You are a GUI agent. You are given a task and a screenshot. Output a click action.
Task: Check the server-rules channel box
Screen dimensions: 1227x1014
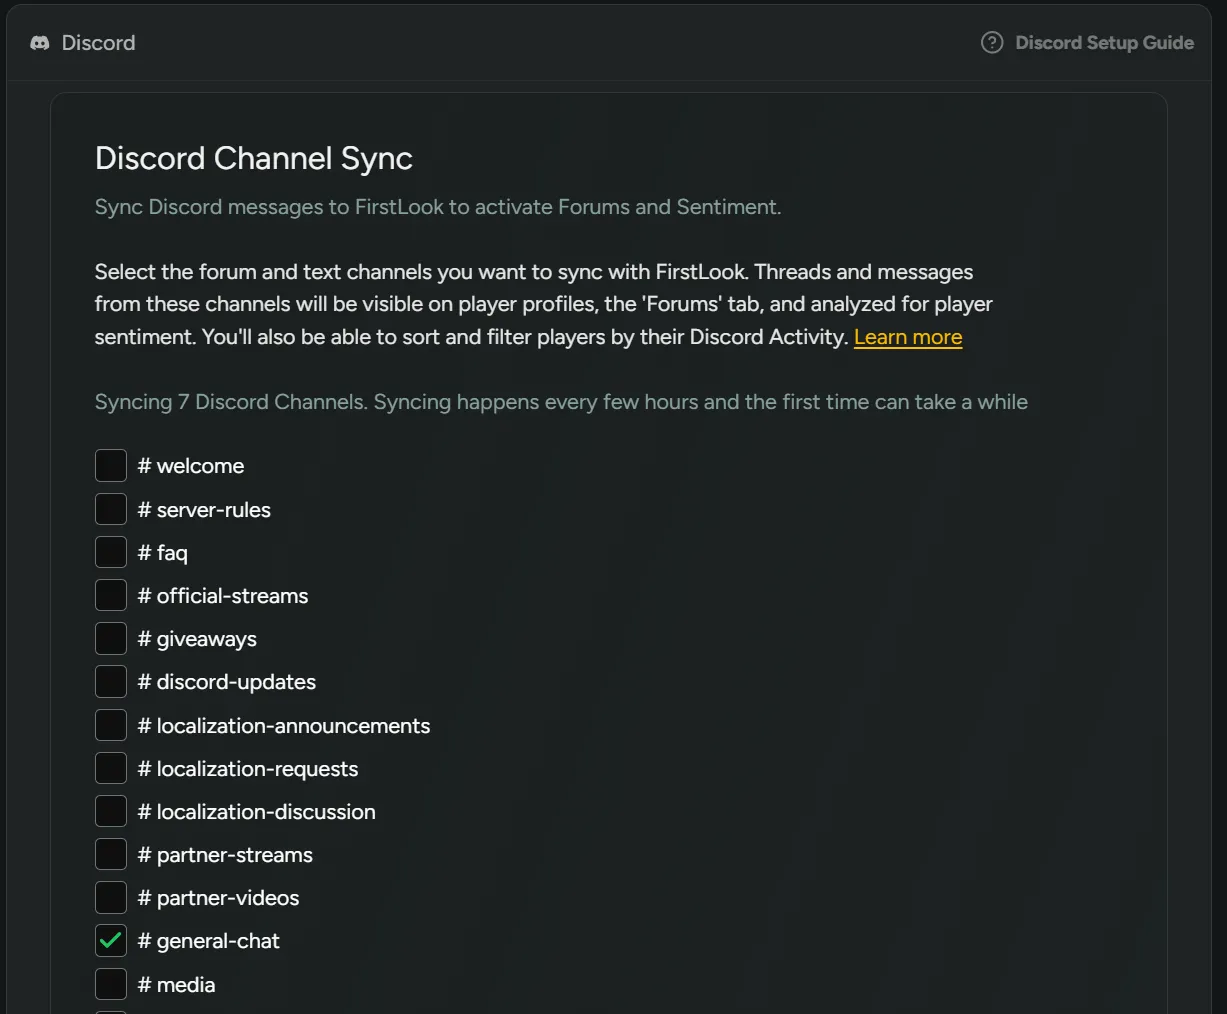[111, 509]
